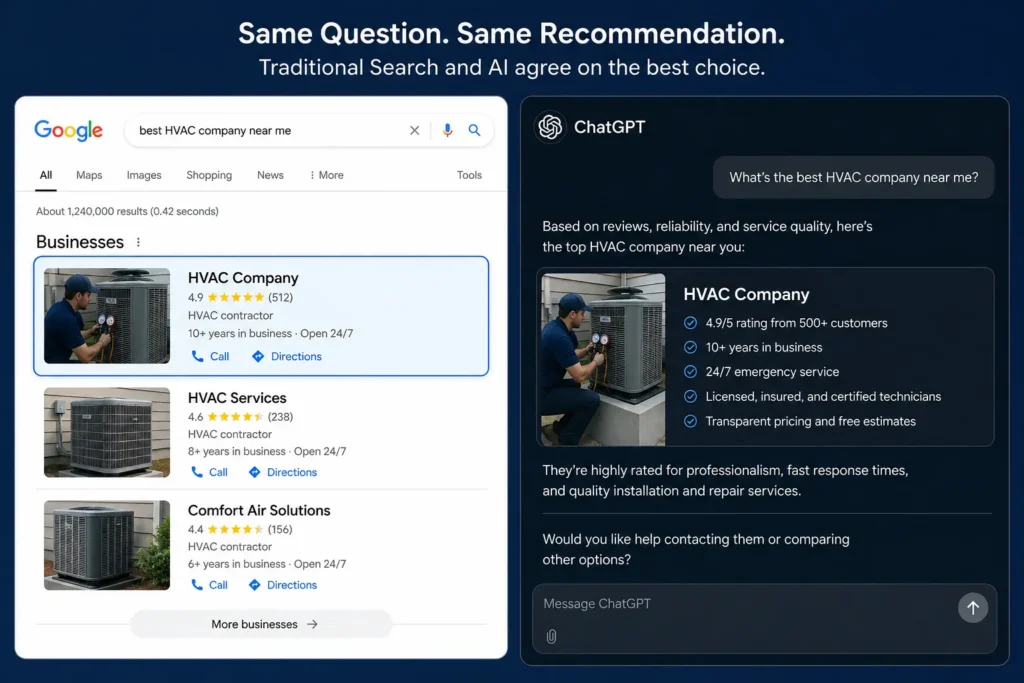The height and width of the screenshot is (683, 1024).
Task: Click the Google logo
Action: tap(69, 131)
